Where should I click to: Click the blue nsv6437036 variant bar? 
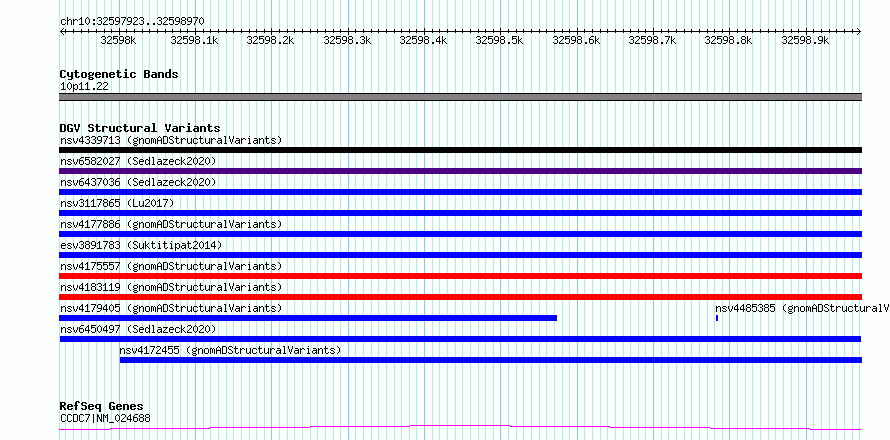click(x=461, y=192)
